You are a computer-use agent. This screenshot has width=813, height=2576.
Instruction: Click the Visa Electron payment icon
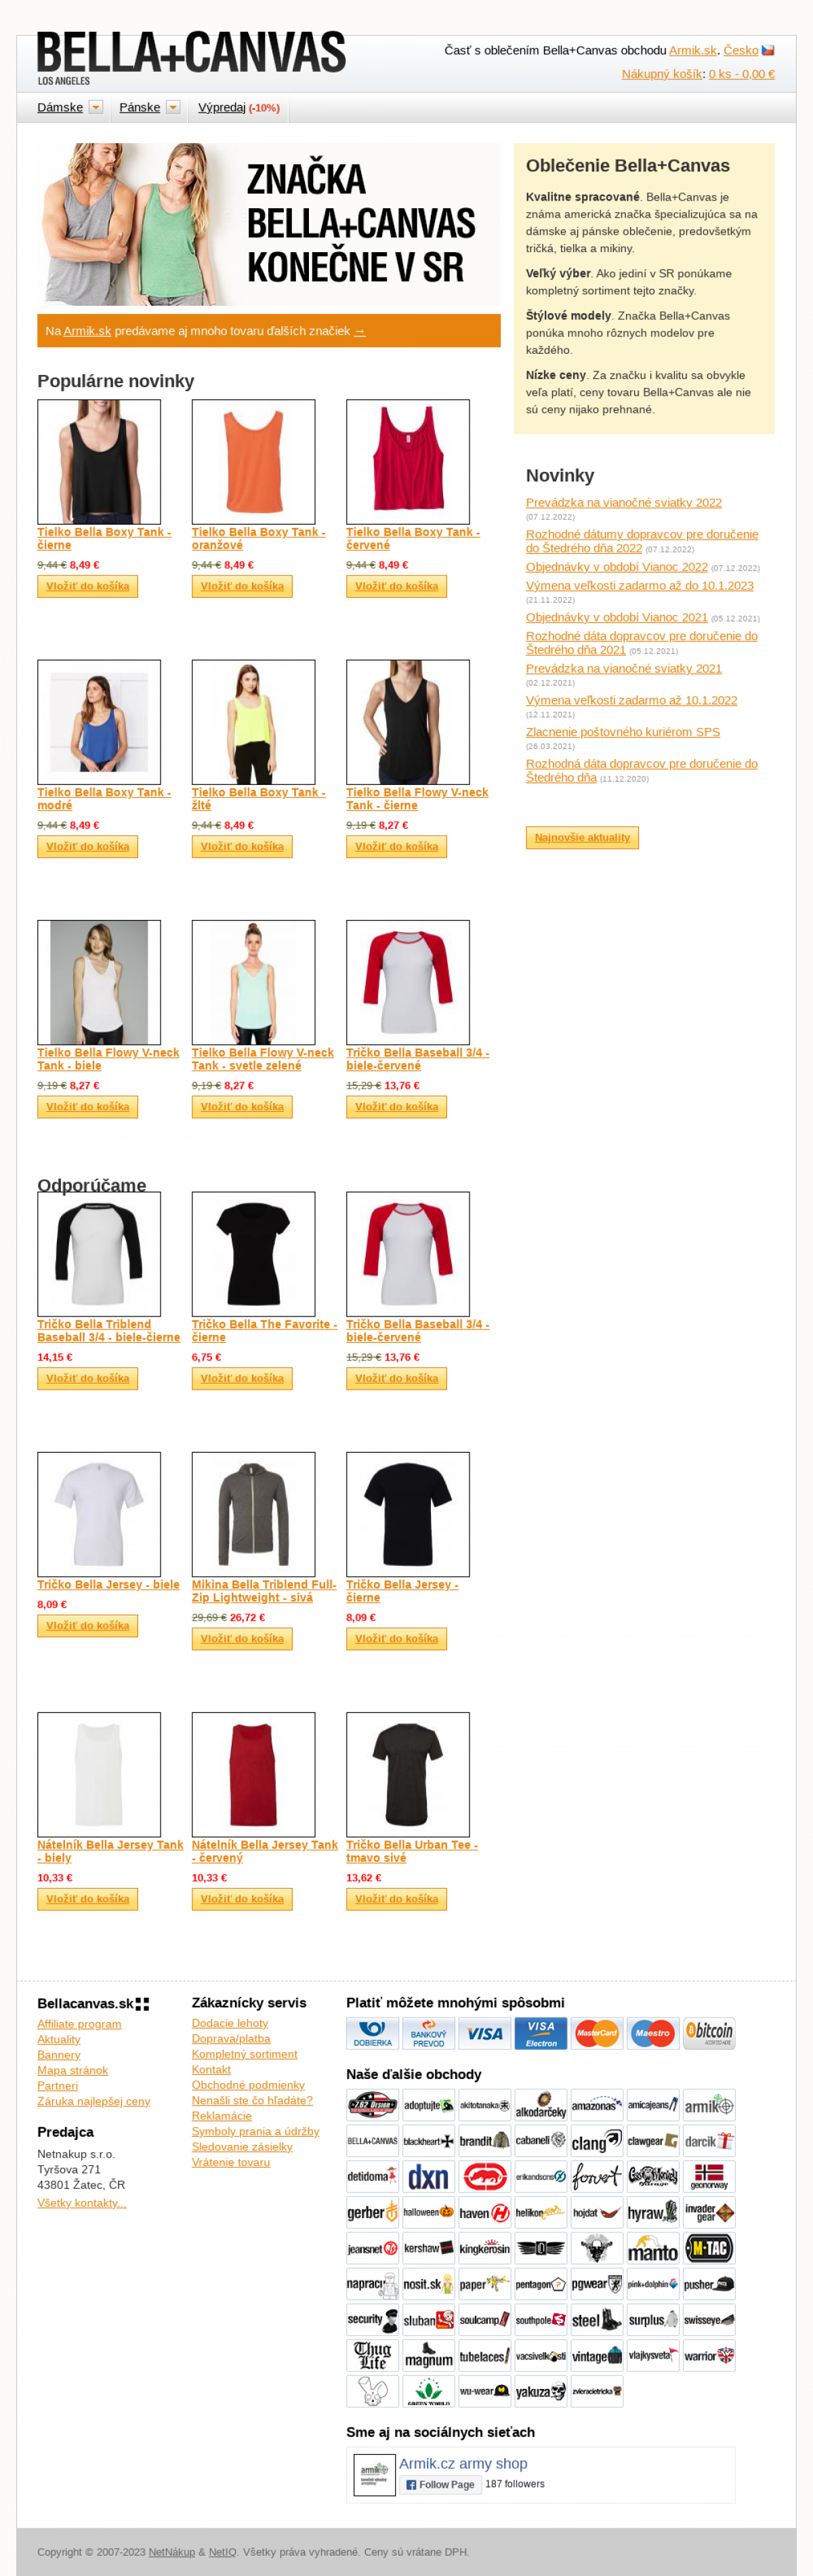pos(541,2033)
